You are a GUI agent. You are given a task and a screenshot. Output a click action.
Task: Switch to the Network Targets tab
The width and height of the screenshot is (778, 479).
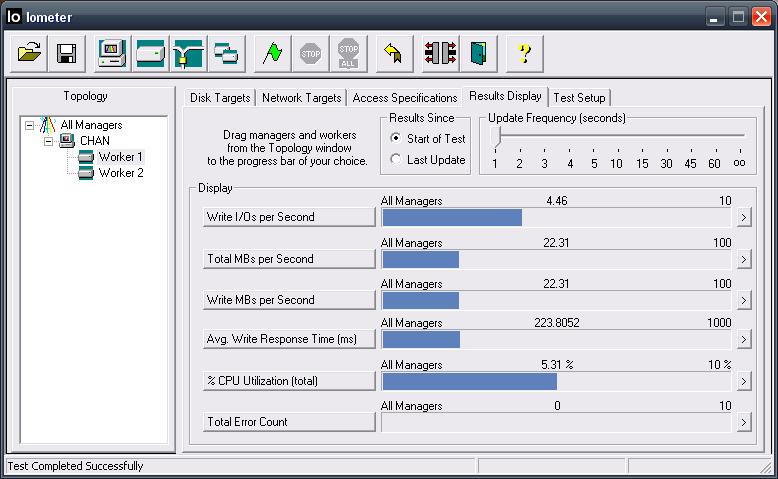(x=301, y=98)
